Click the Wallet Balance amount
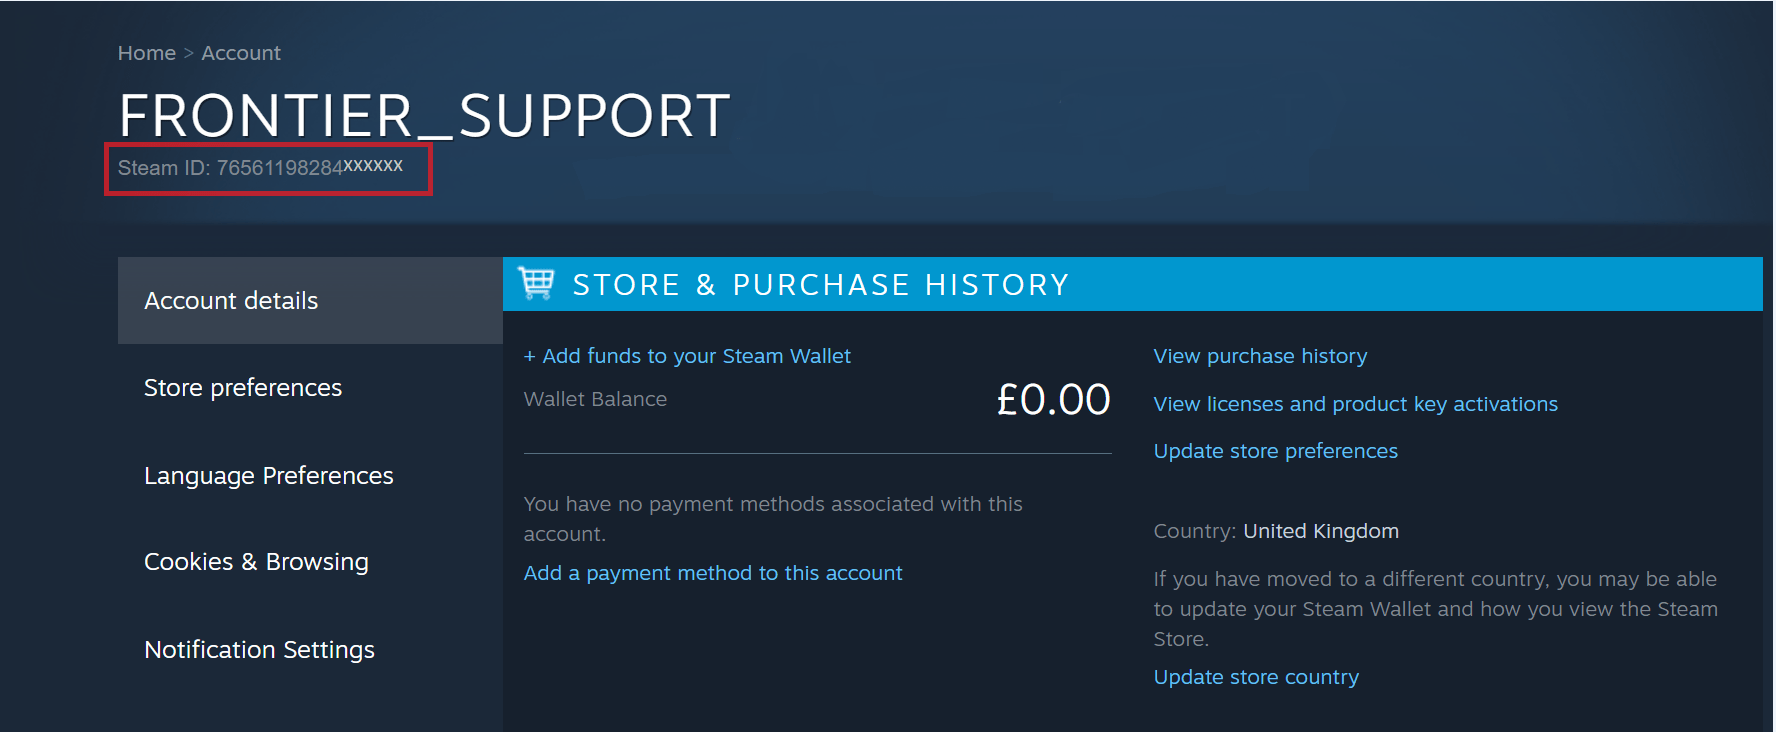 1053,398
